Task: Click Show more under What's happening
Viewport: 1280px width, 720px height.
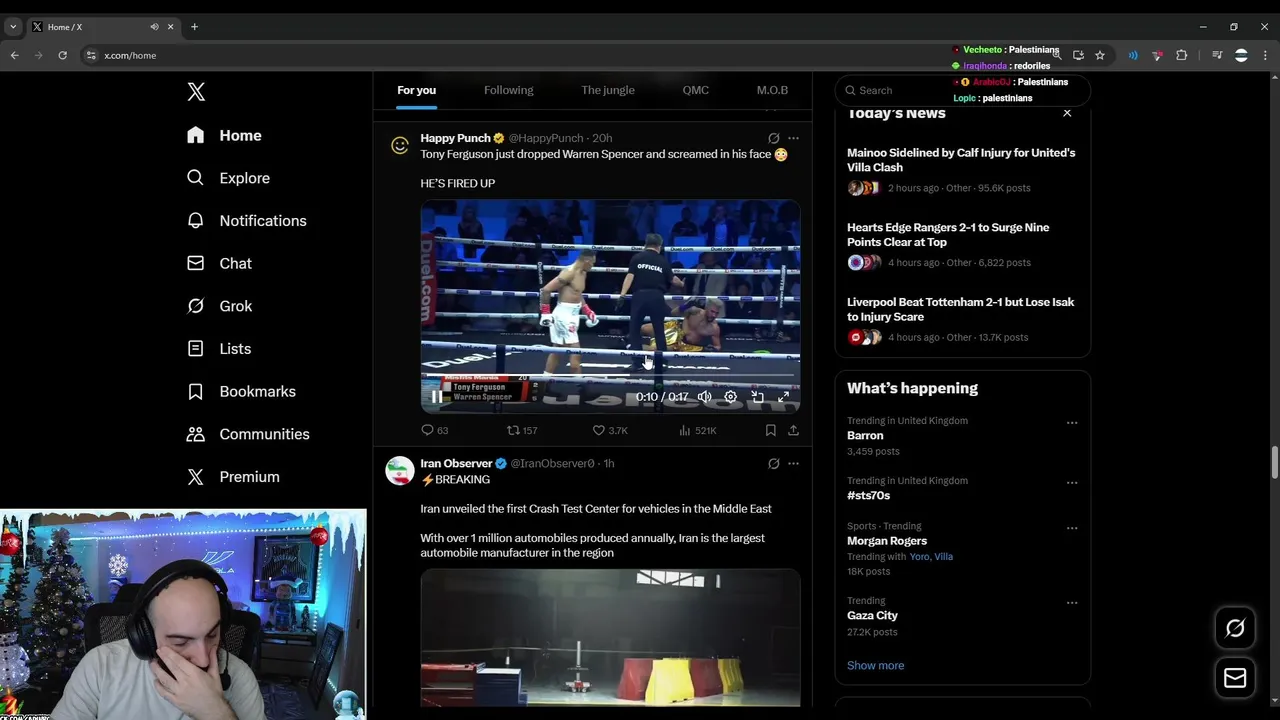Action: click(x=875, y=666)
